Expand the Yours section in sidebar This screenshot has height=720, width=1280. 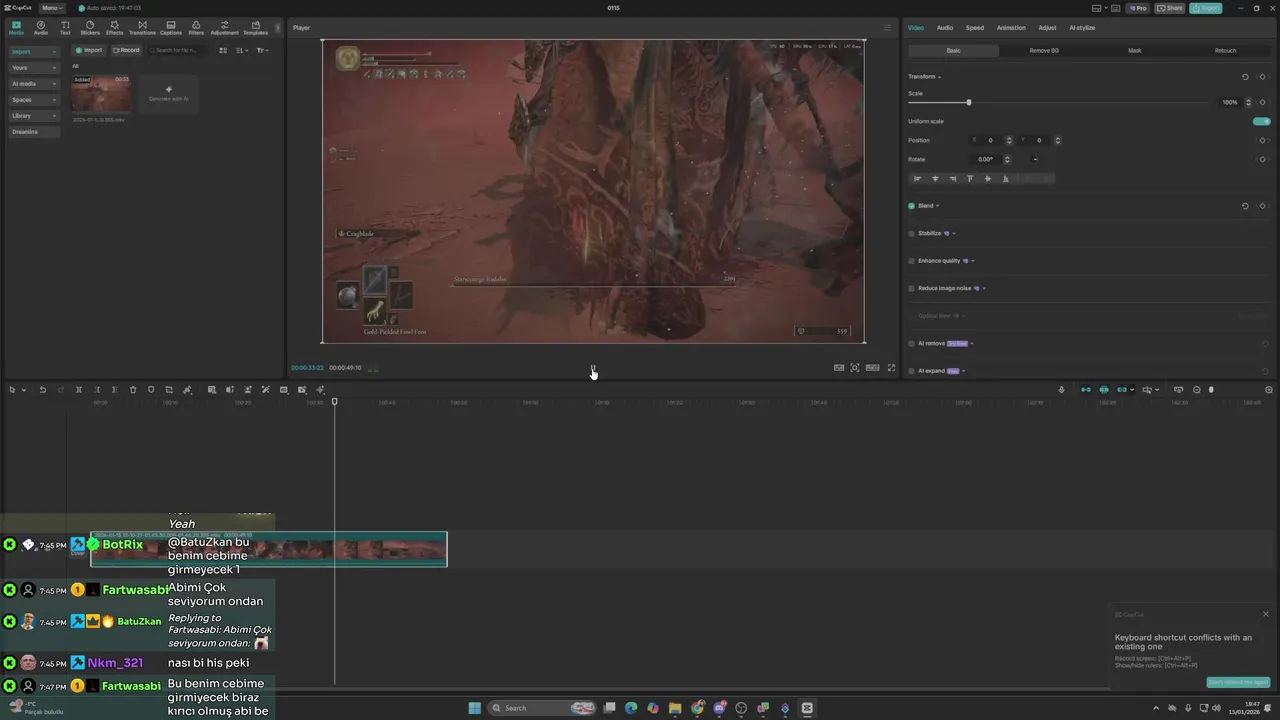click(x=34, y=68)
